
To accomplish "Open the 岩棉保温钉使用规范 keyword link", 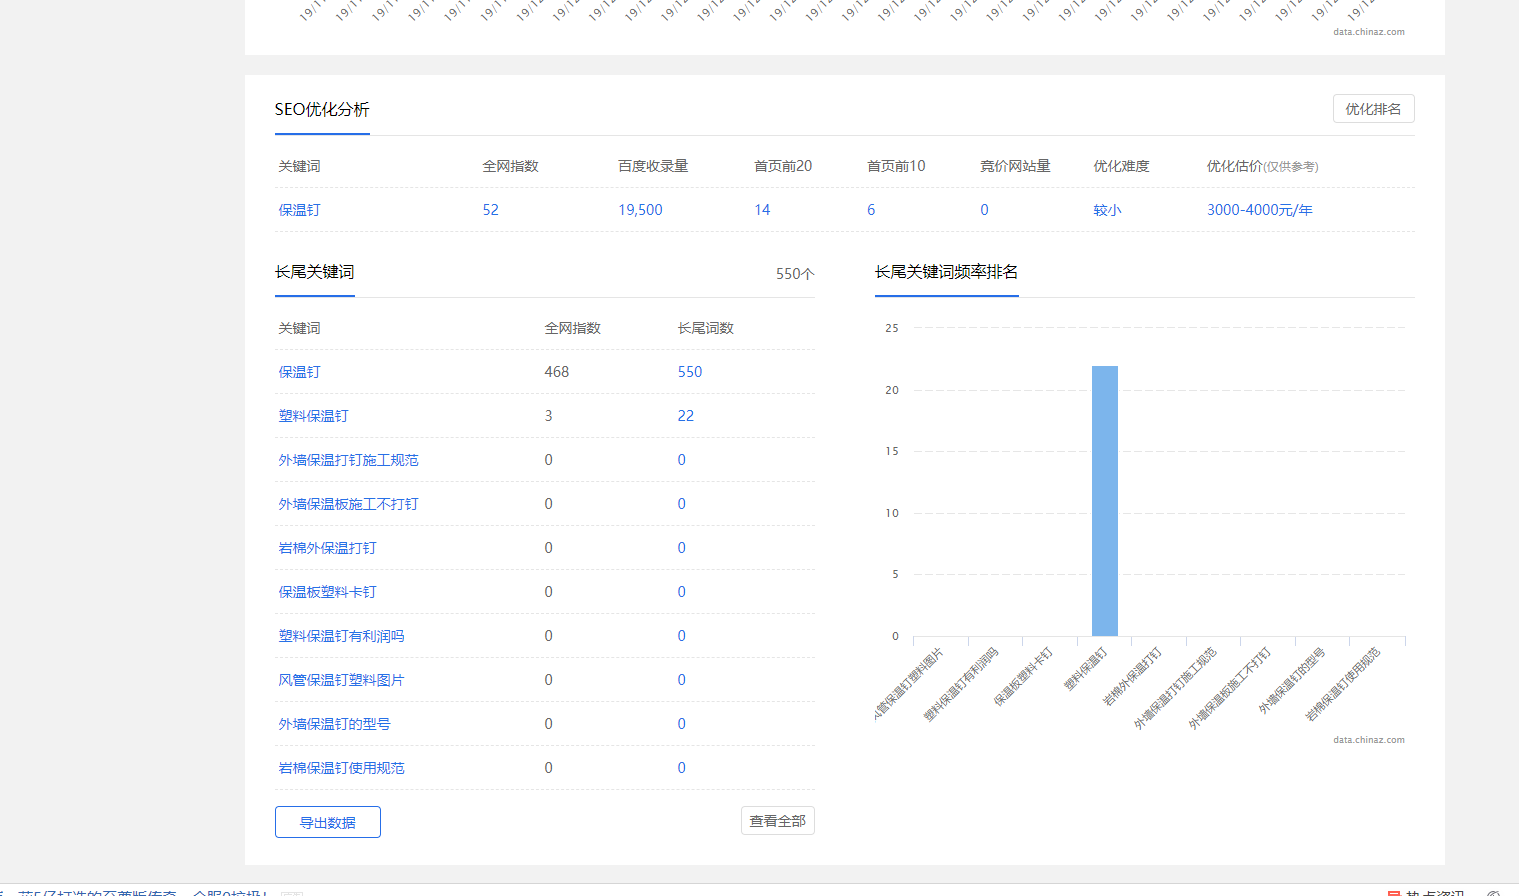I will (341, 768).
